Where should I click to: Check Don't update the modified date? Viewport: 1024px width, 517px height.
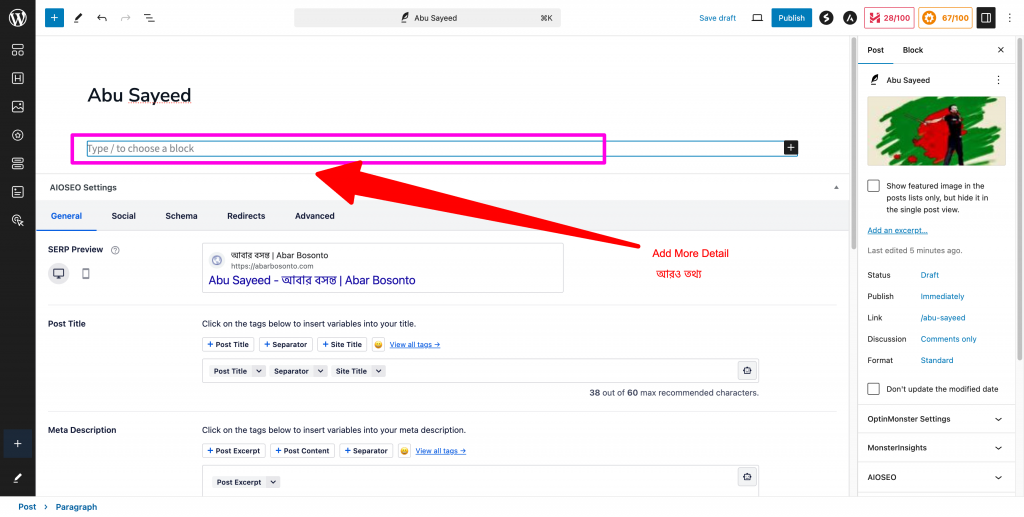(874, 389)
